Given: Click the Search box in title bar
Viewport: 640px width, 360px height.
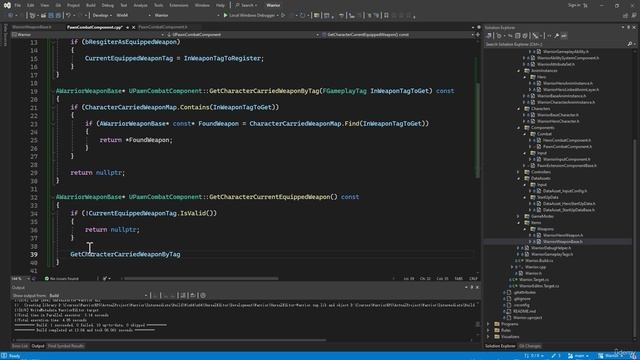Looking at the screenshot, I should pyautogui.click(x=245, y=5).
